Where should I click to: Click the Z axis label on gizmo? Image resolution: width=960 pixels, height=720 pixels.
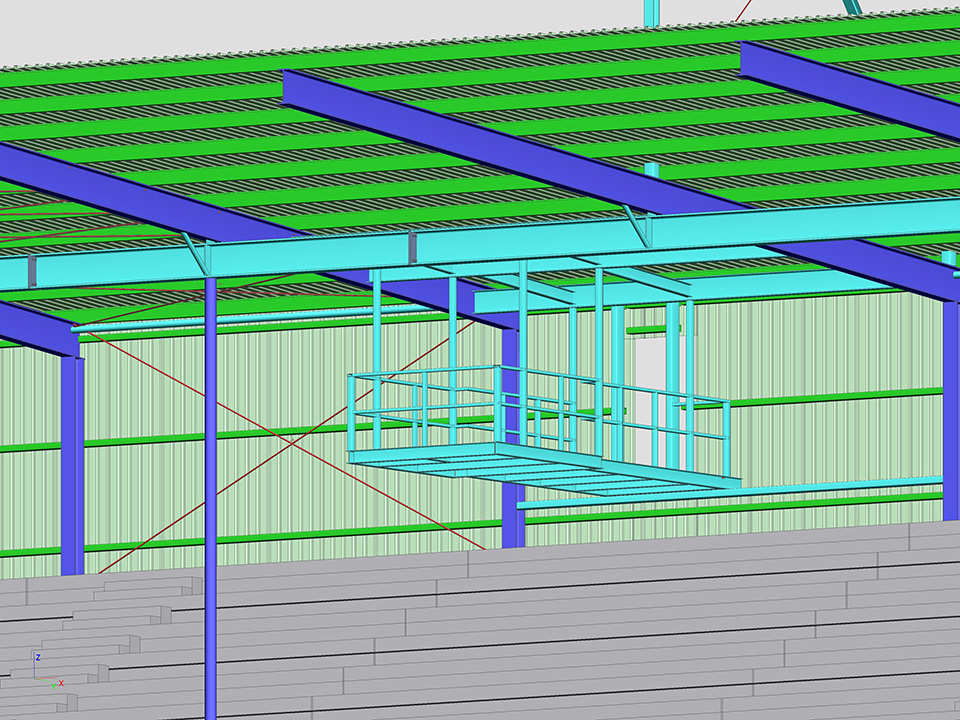point(38,657)
